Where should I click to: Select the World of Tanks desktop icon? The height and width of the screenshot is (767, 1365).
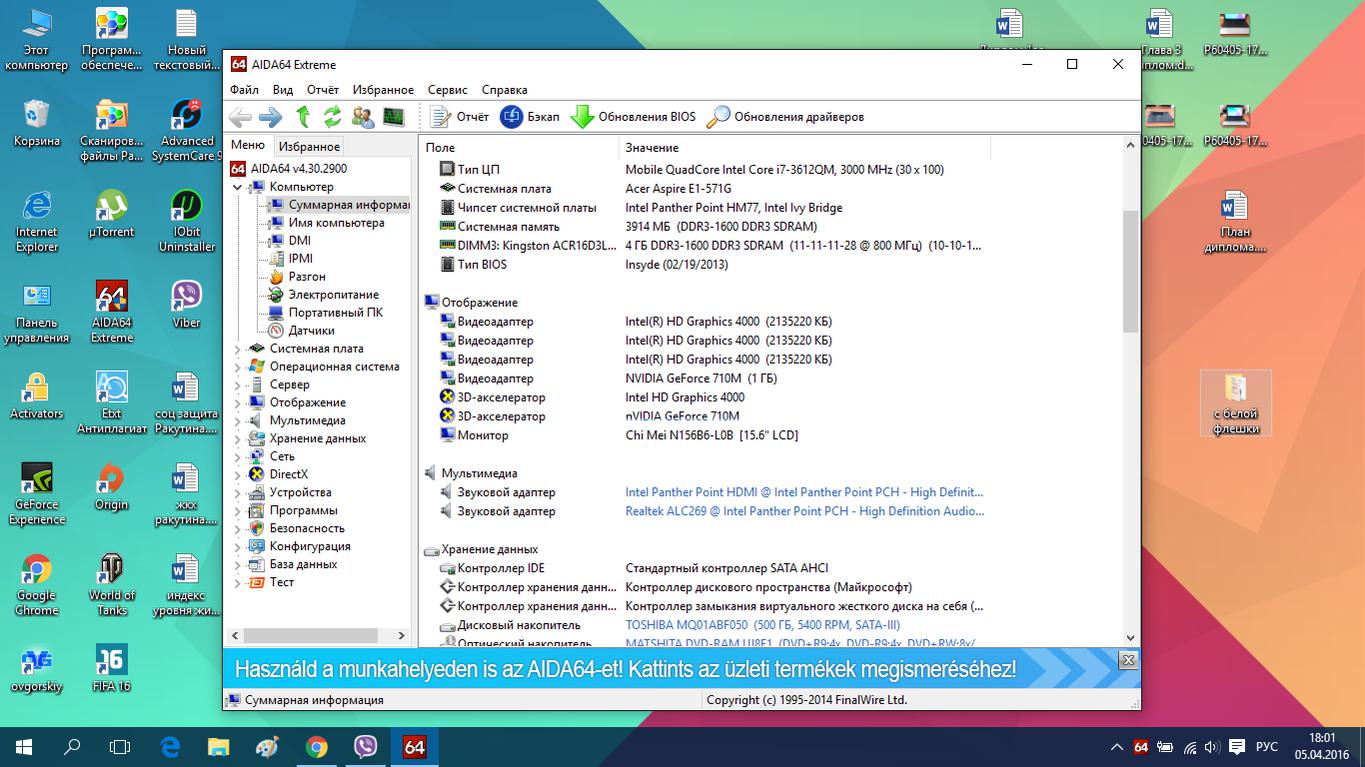click(112, 586)
